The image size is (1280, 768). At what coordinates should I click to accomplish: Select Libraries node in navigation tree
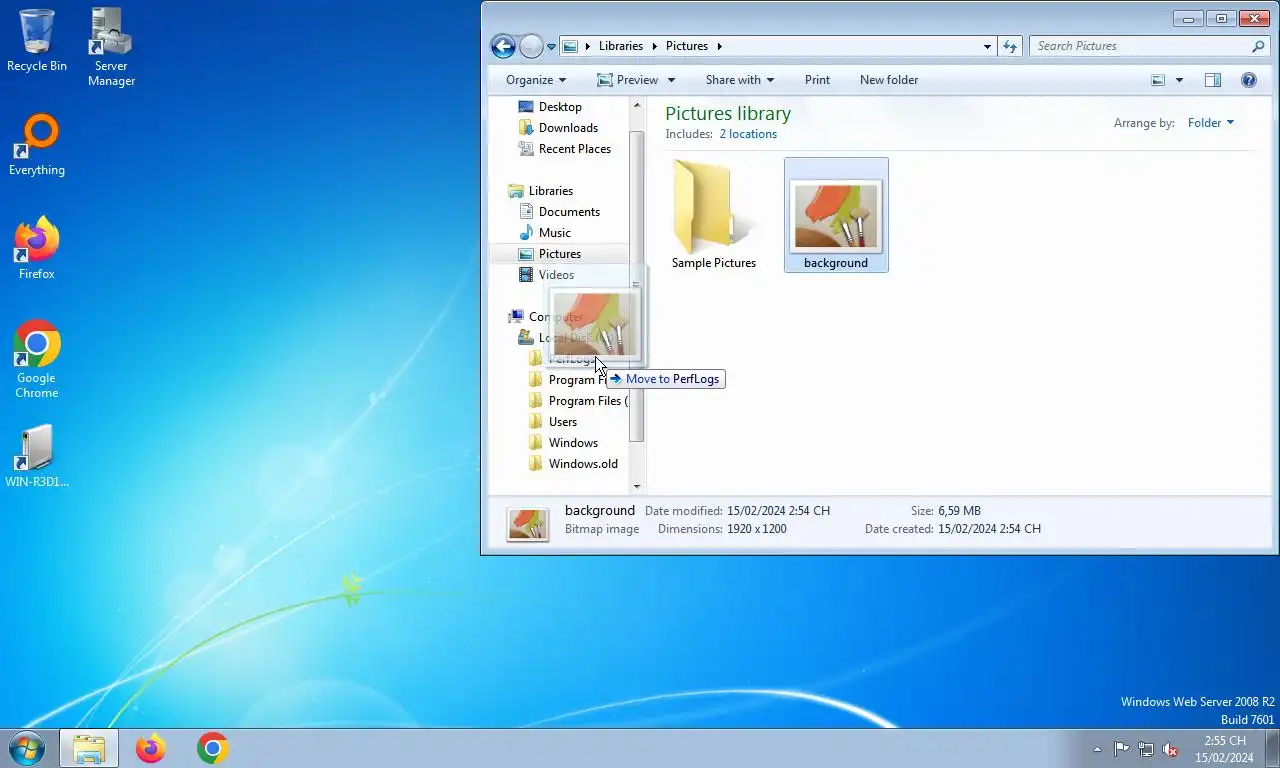click(551, 191)
